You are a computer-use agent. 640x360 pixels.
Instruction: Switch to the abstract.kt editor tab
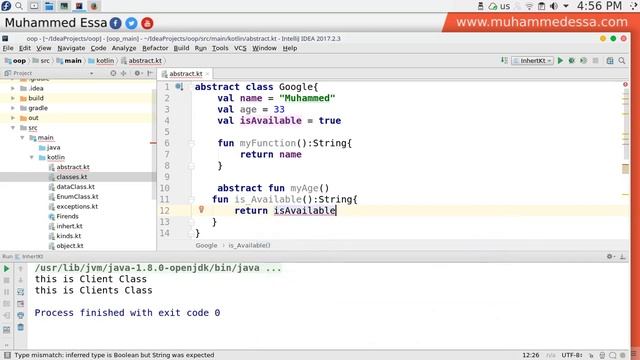click(x=185, y=74)
